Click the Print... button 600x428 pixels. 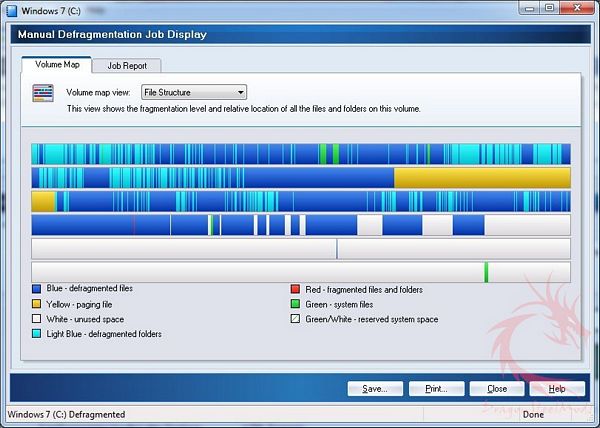(x=435, y=388)
